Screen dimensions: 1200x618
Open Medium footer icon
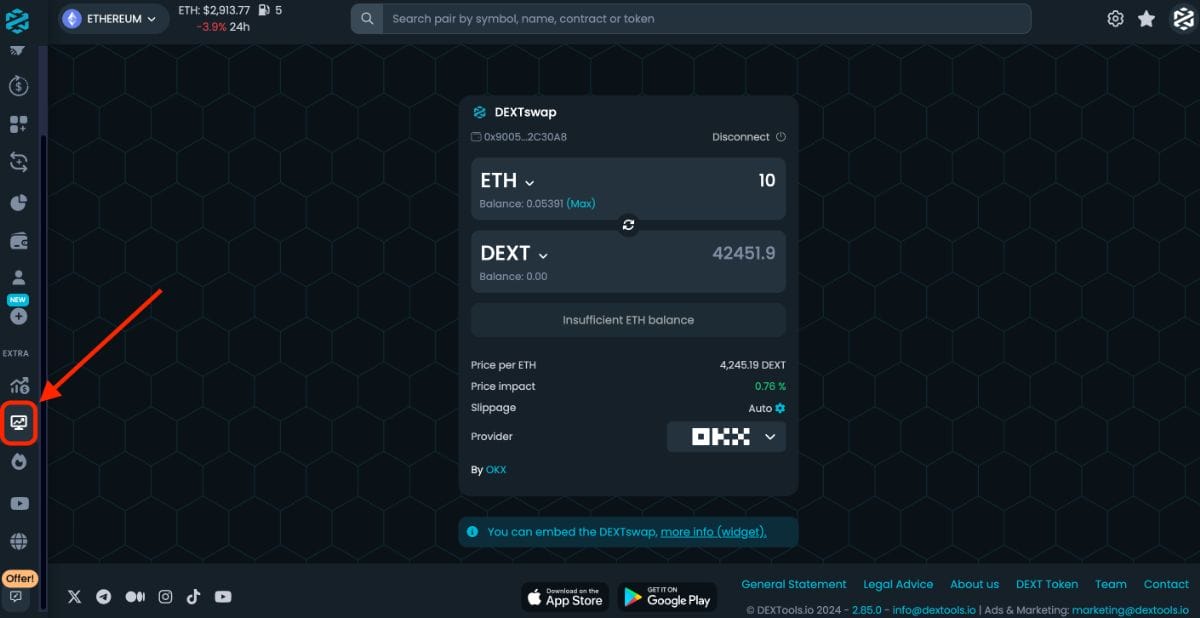tap(135, 597)
